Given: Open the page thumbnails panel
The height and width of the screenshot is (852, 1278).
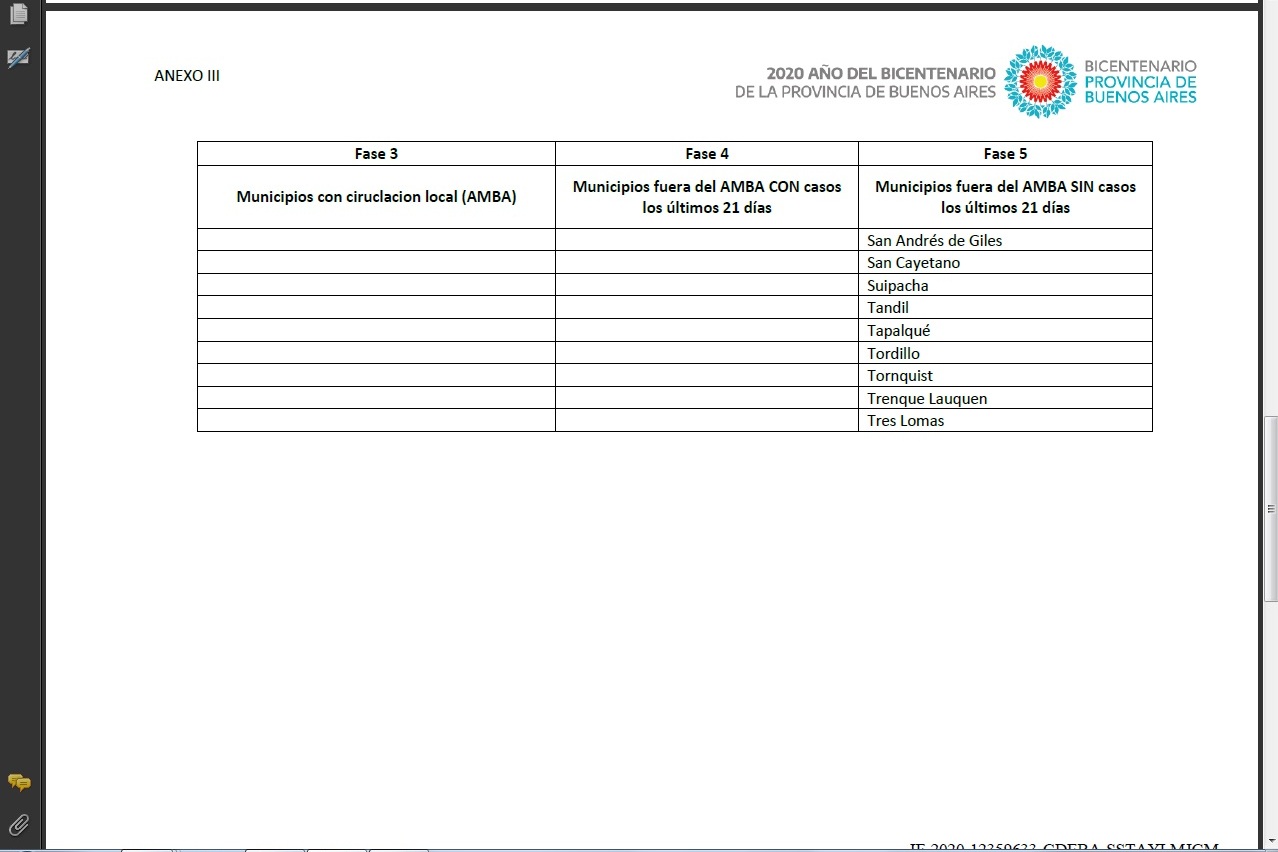Looking at the screenshot, I should (18, 14).
